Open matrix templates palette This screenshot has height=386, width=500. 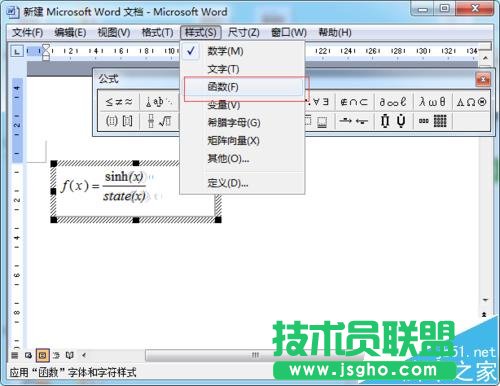(x=432, y=121)
